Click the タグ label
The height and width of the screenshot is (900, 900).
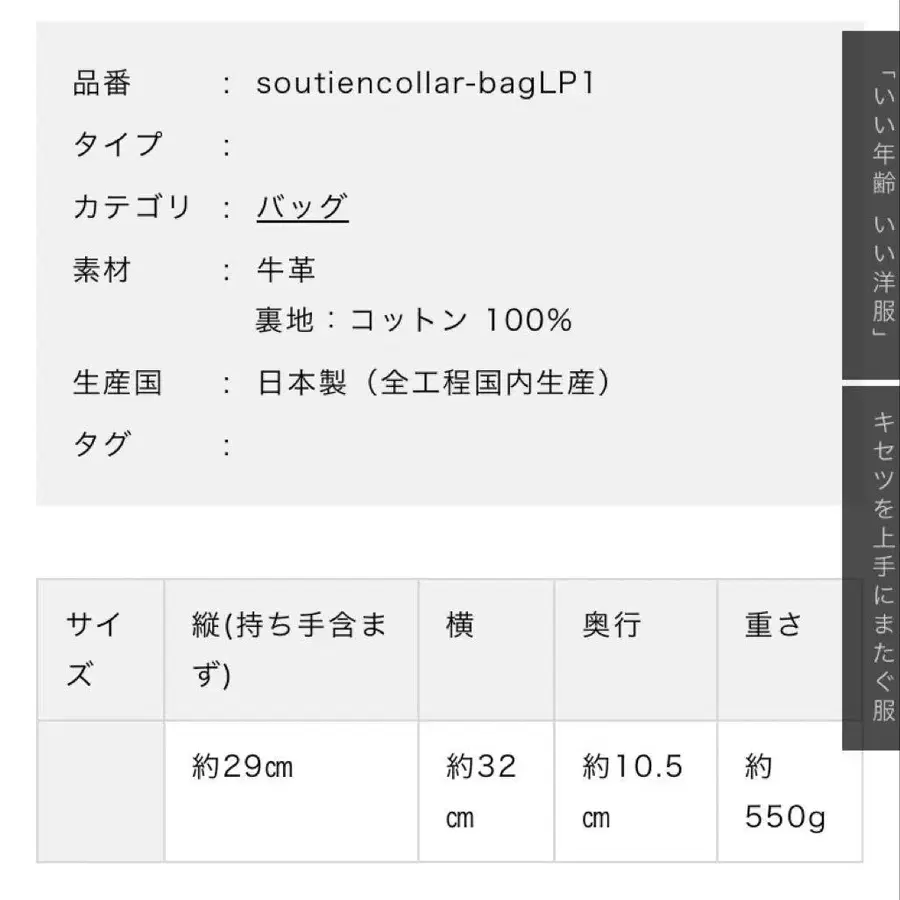[102, 444]
